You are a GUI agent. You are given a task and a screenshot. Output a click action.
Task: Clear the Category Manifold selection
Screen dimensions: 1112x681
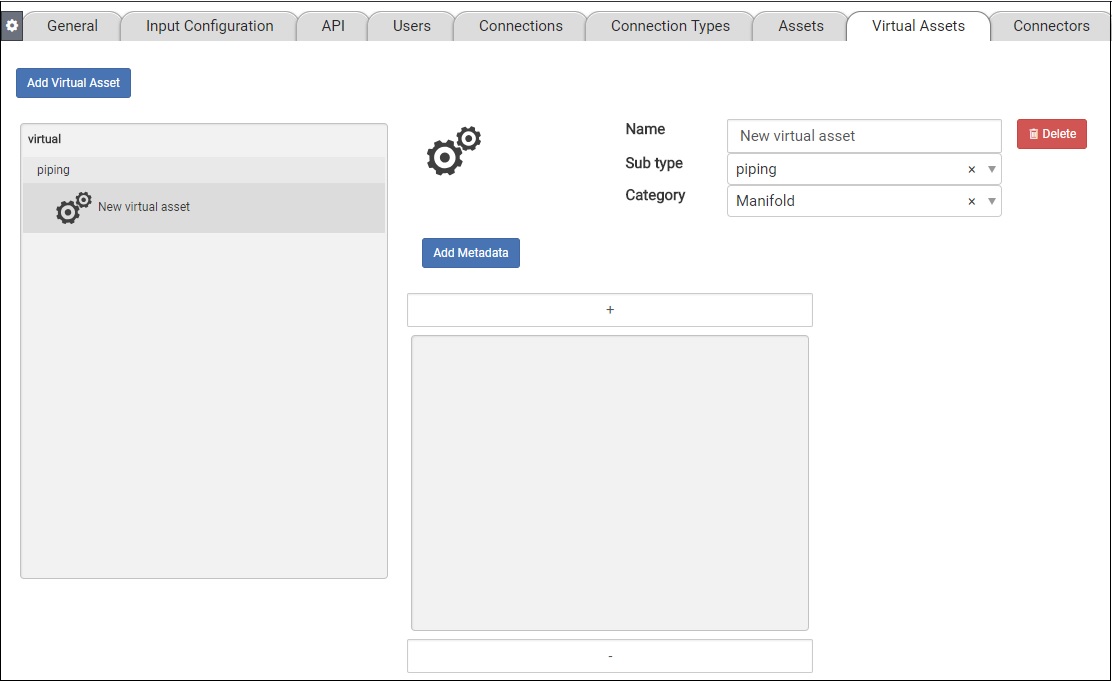point(971,201)
